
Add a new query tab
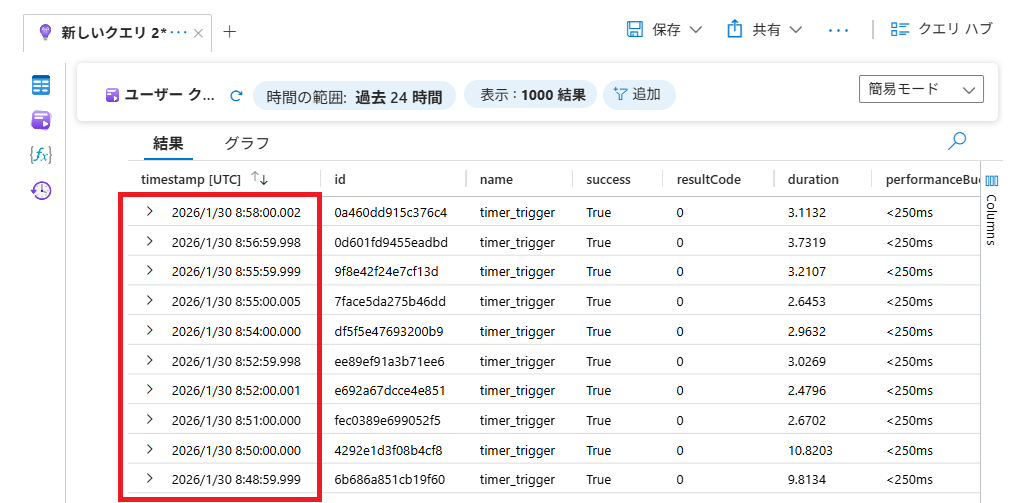click(x=230, y=31)
